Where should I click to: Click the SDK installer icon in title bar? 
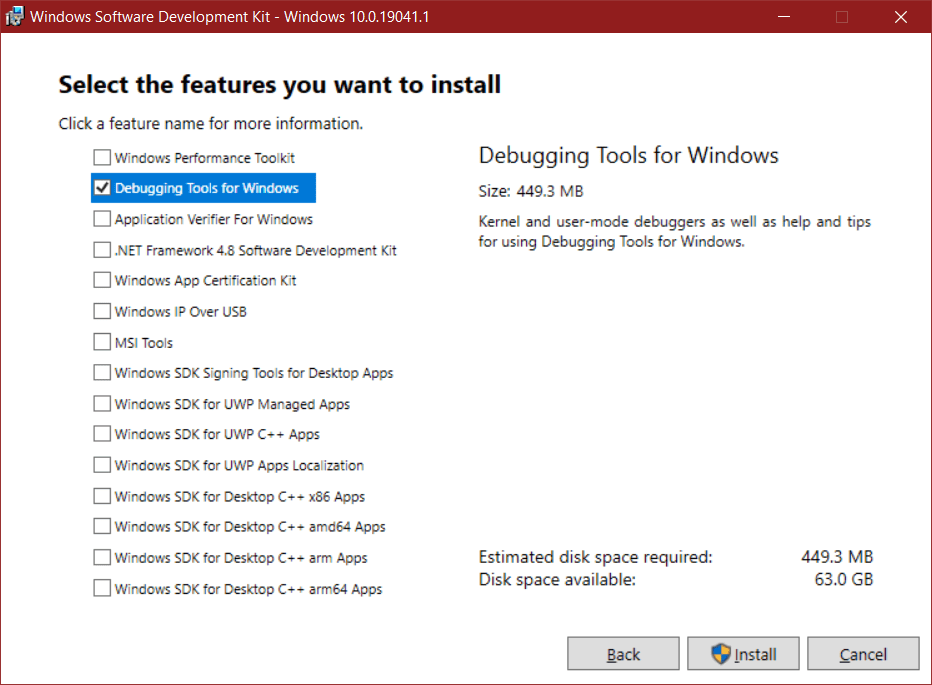[14, 16]
